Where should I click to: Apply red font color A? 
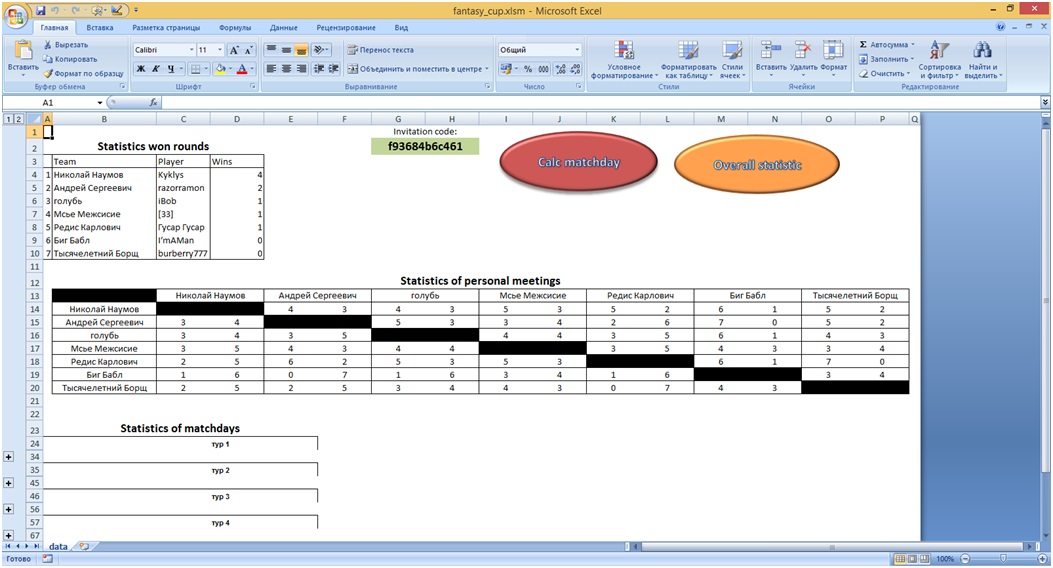[242, 68]
